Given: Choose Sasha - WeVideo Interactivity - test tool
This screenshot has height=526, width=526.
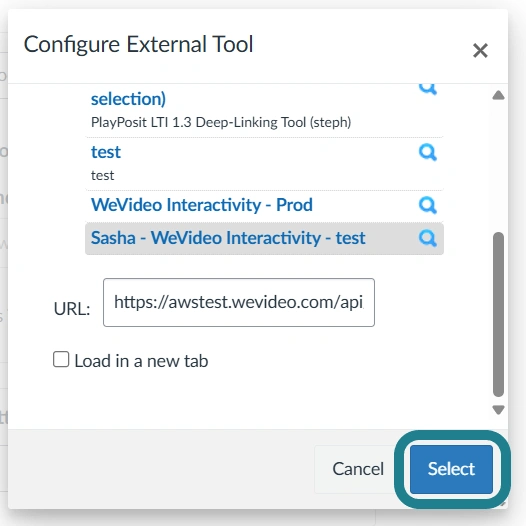Looking at the screenshot, I should coord(228,238).
